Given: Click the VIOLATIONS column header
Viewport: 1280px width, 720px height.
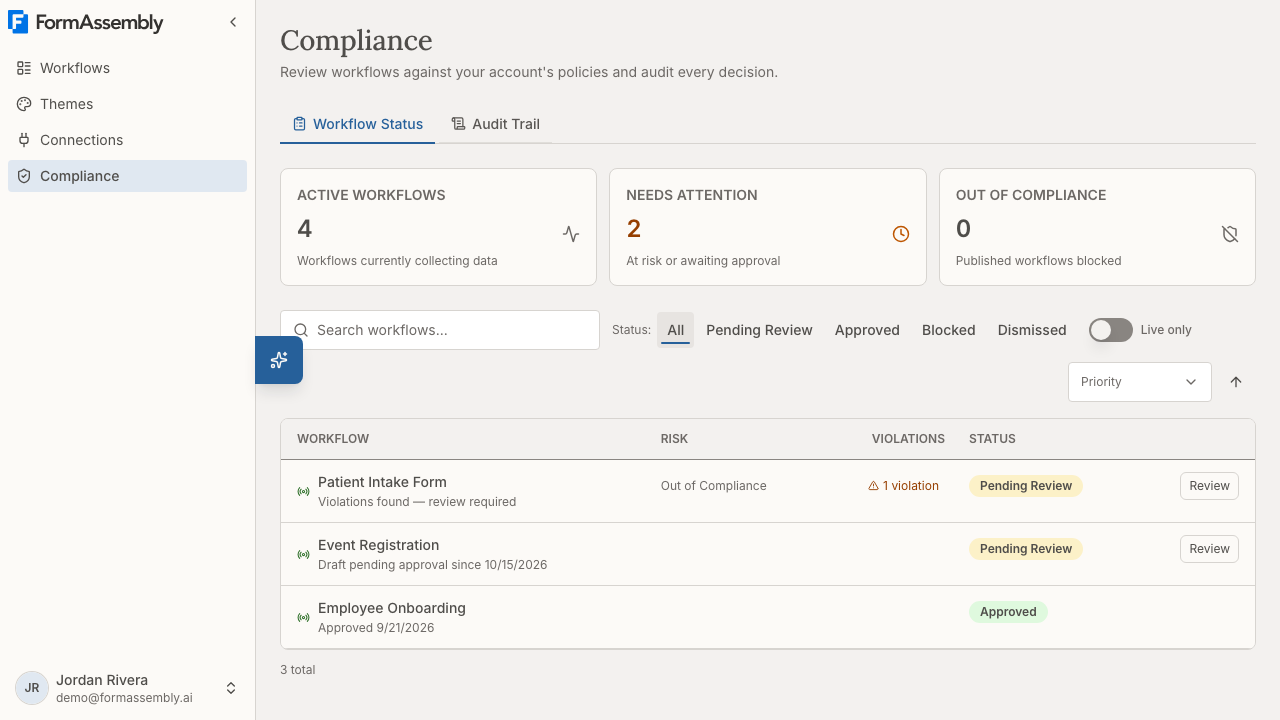Looking at the screenshot, I should coord(908,439).
